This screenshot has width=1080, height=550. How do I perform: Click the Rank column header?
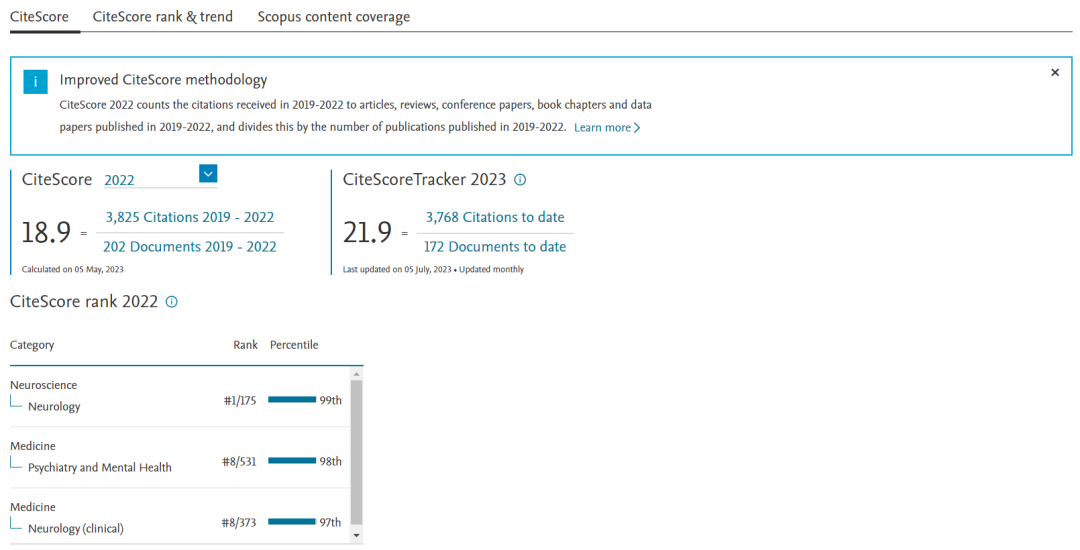245,345
